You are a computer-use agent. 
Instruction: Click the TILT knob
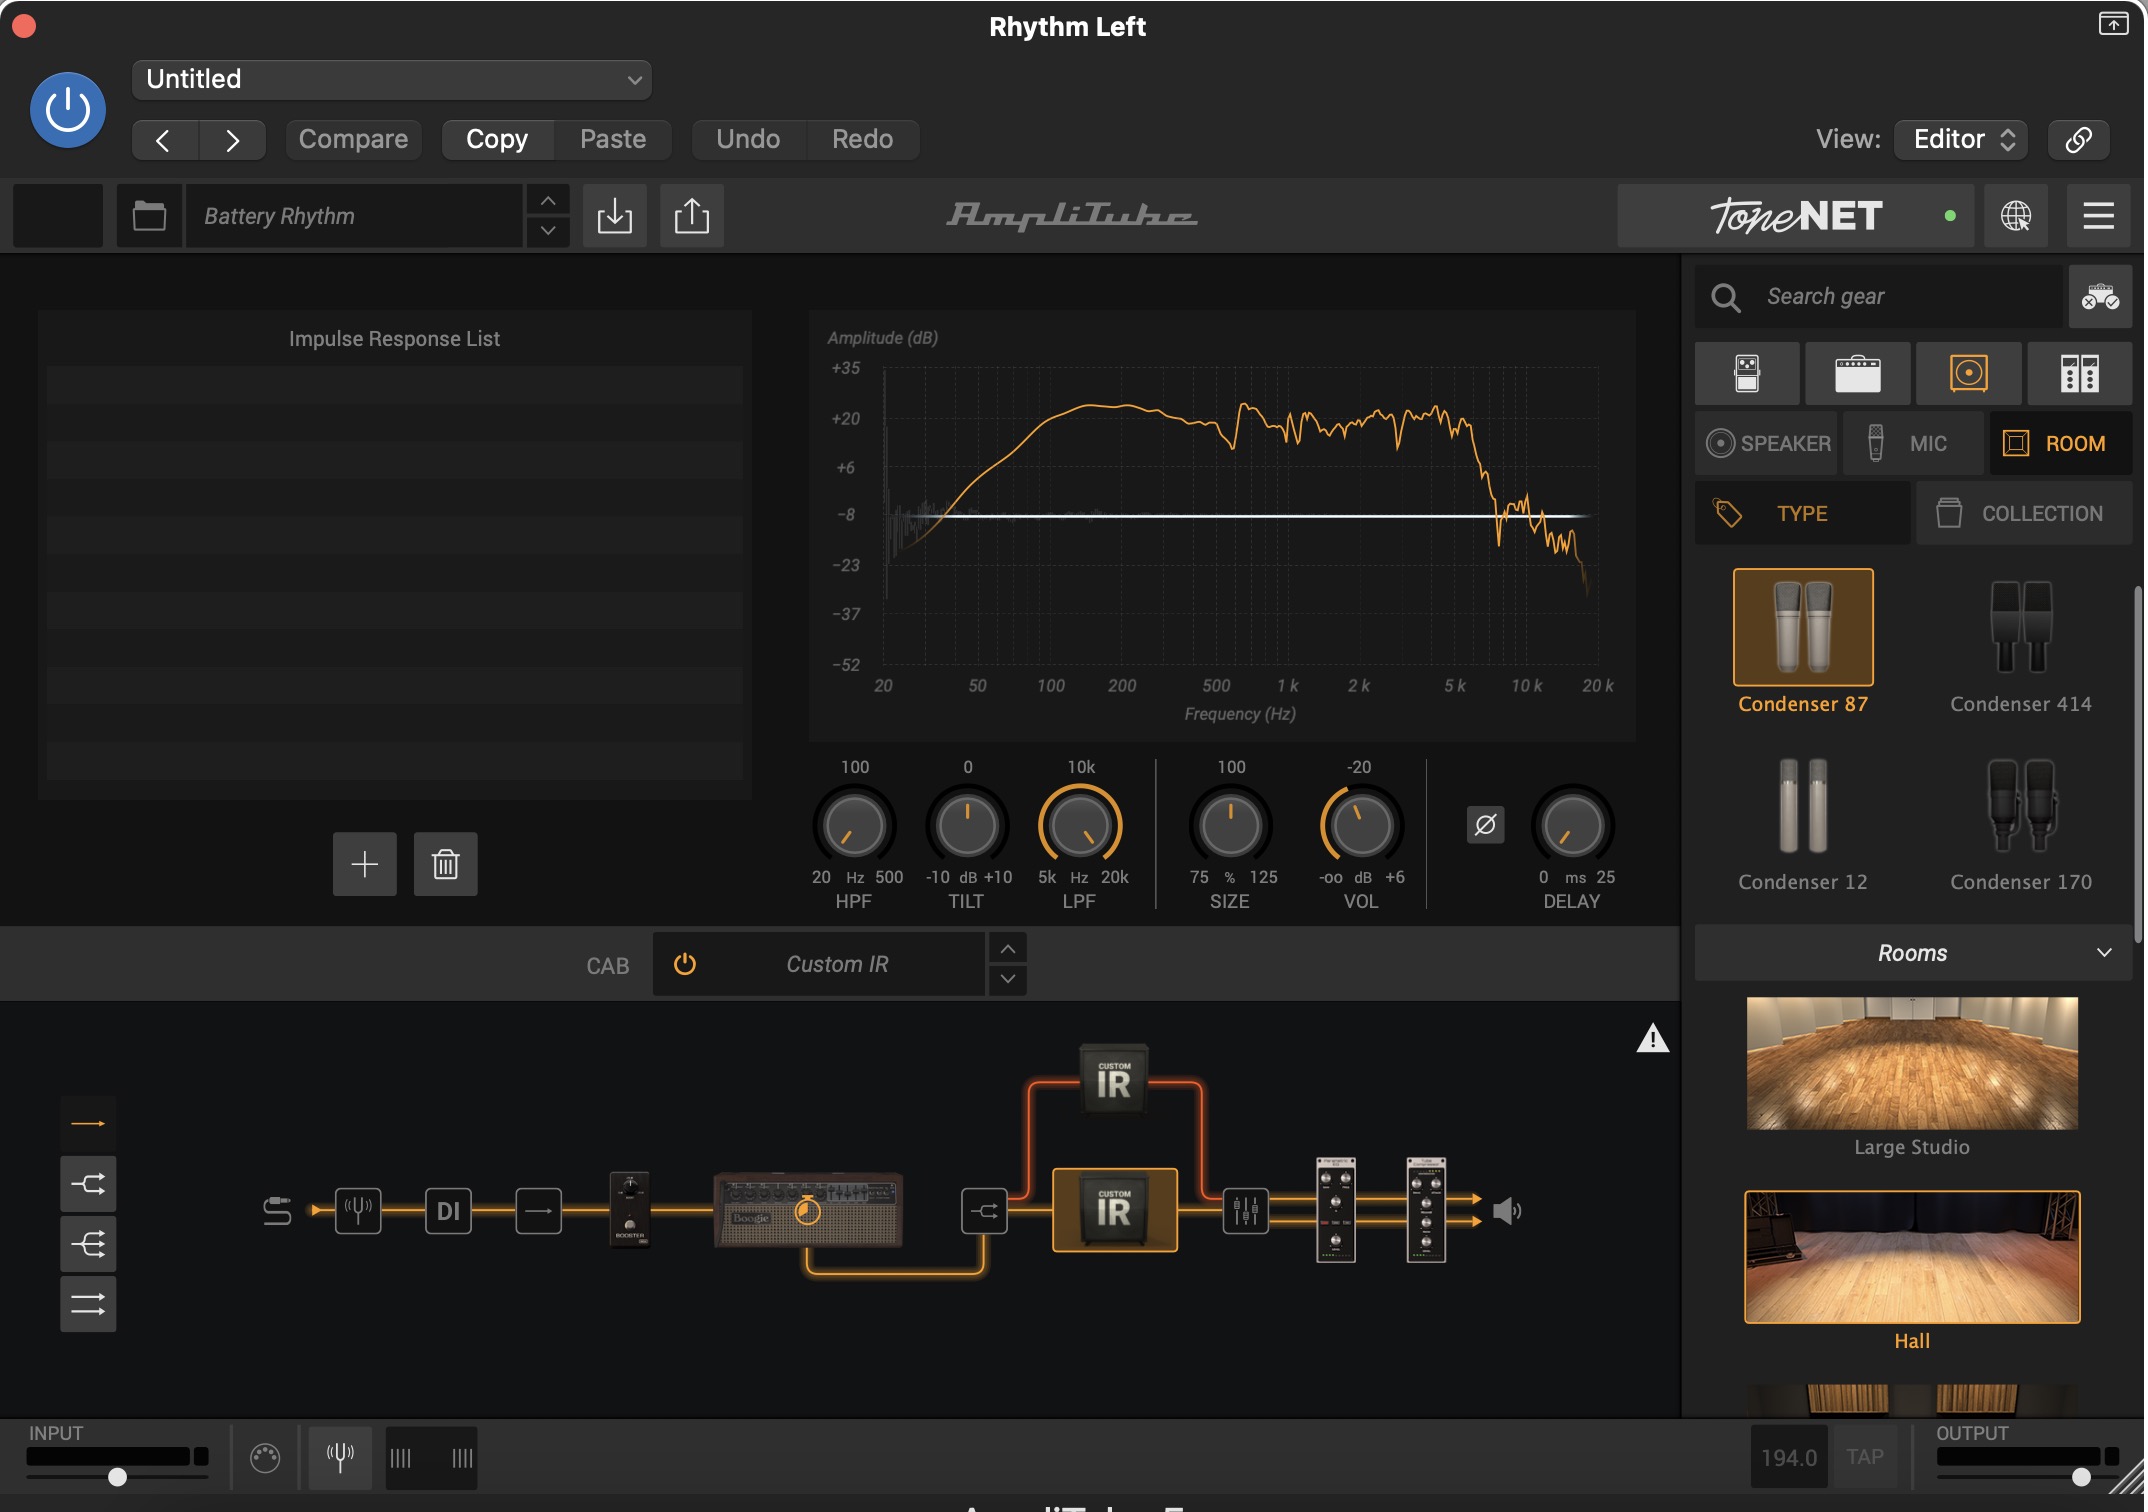click(x=967, y=826)
